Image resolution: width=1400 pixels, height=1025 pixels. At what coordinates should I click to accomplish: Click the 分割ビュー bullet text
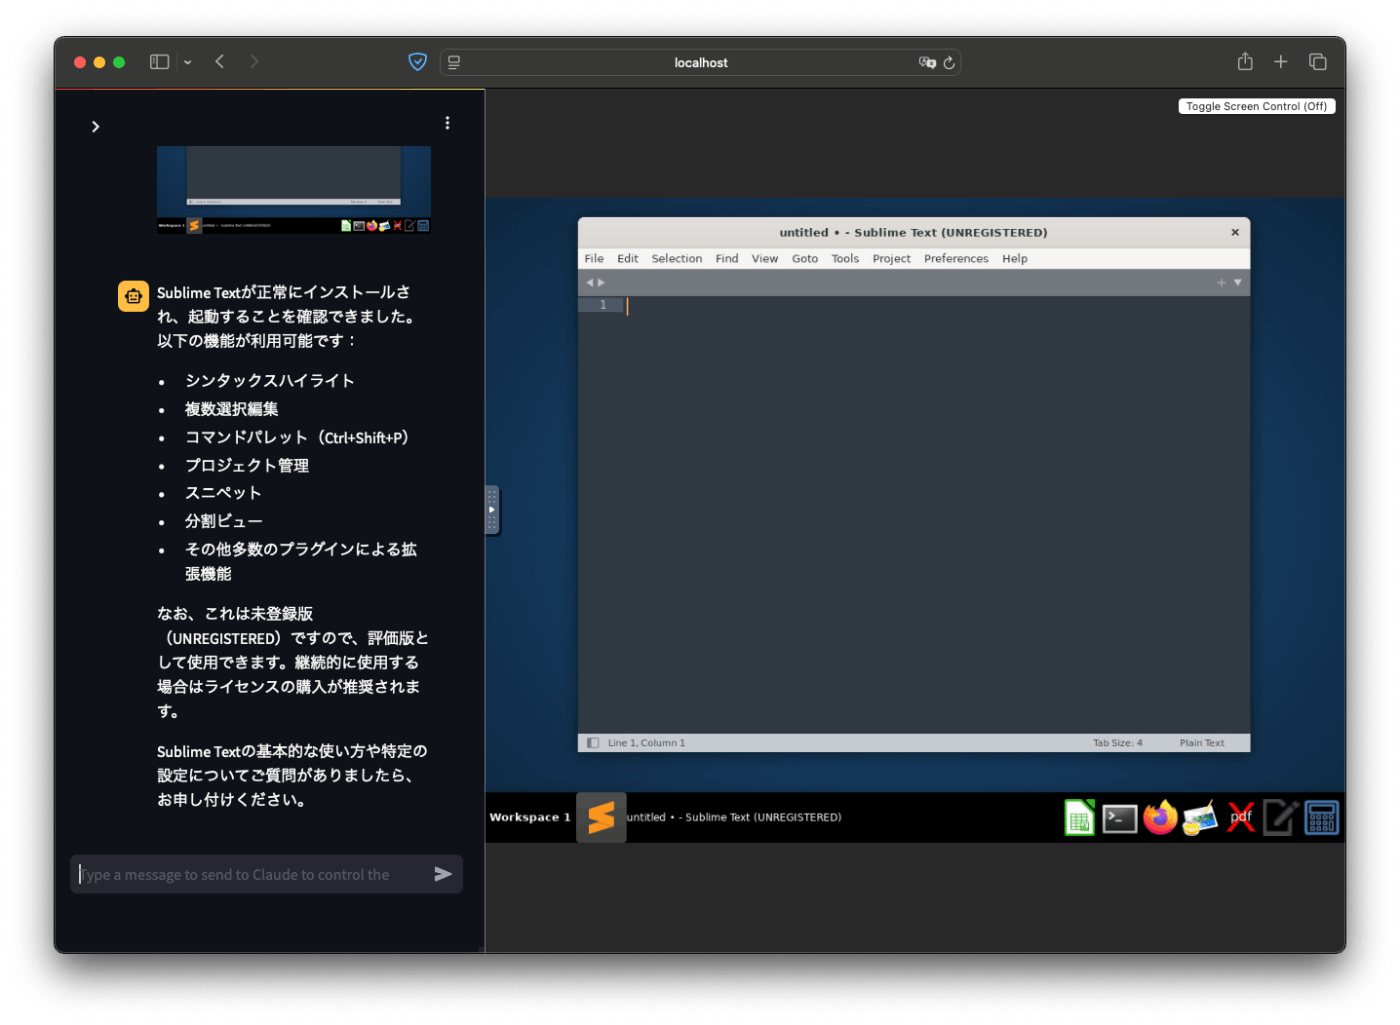[x=224, y=521]
